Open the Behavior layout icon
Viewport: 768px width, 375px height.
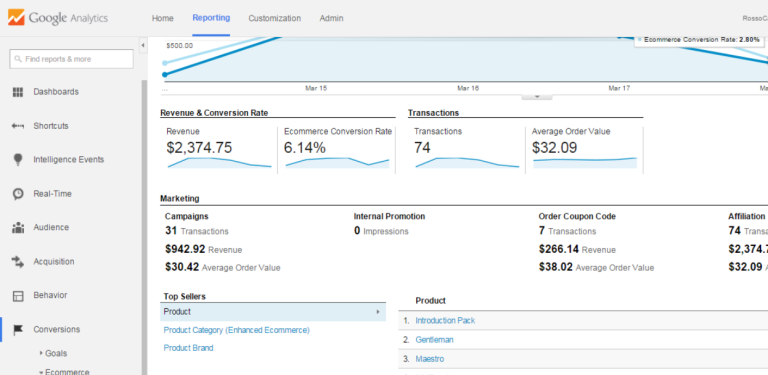pyautogui.click(x=18, y=296)
